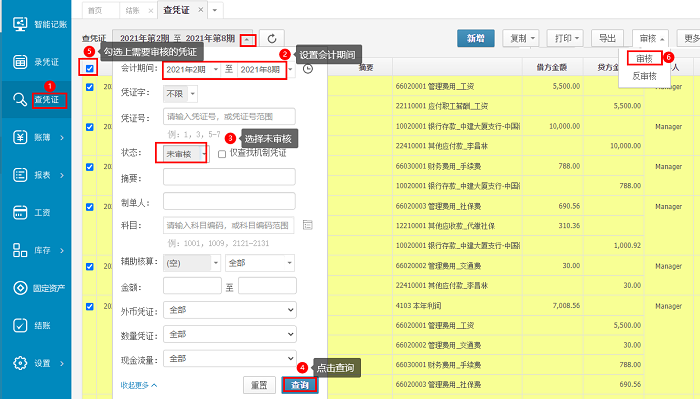Click the 导出 button
The image size is (700, 399).
(x=608, y=38)
